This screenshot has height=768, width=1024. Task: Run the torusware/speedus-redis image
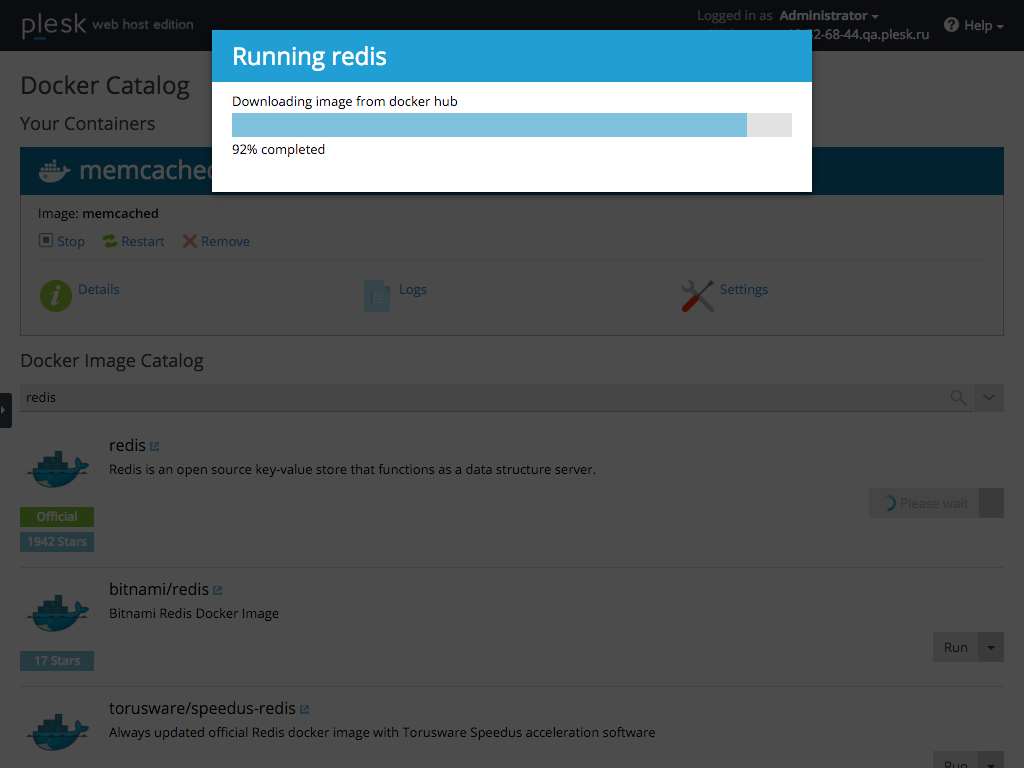(955, 762)
